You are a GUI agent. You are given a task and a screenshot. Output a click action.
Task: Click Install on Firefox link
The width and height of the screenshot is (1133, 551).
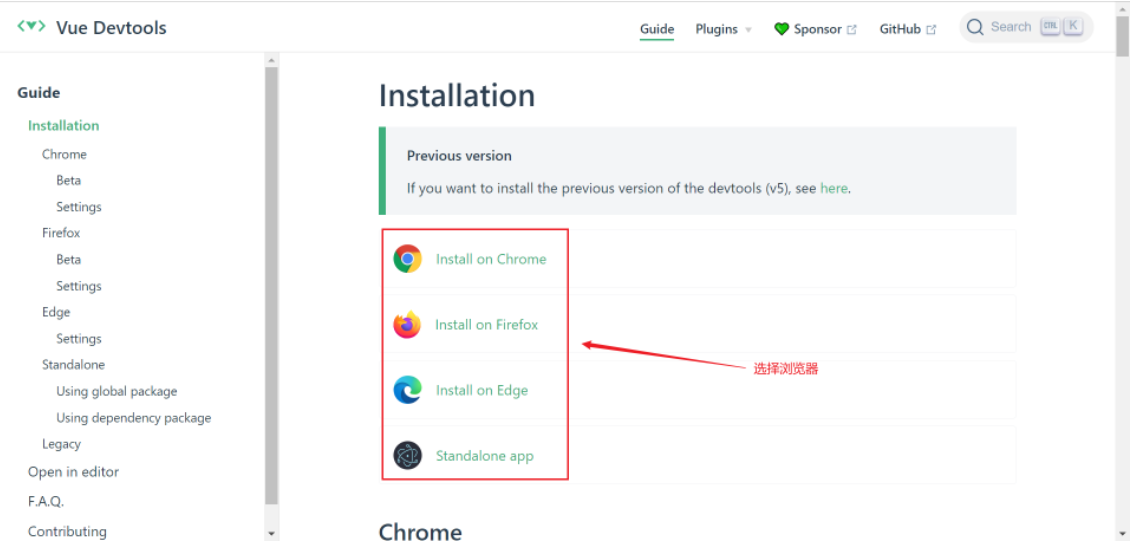(487, 325)
